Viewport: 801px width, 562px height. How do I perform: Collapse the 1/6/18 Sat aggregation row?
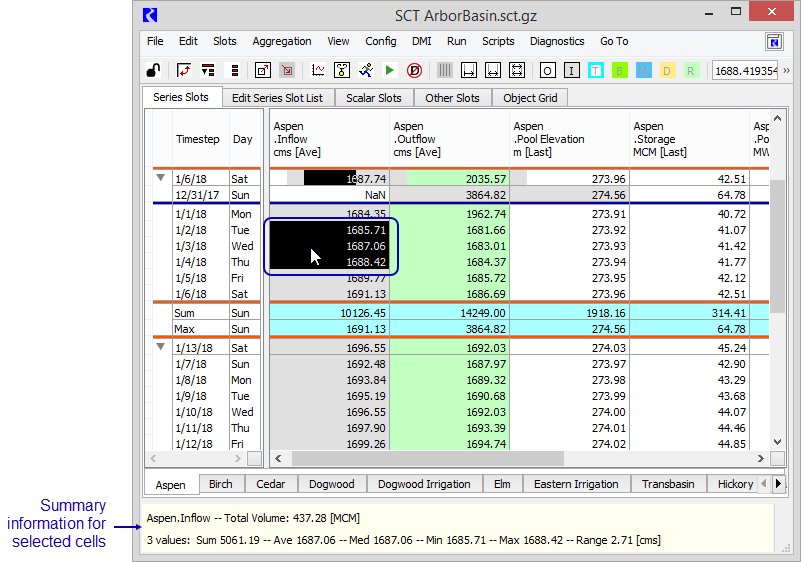(160, 178)
